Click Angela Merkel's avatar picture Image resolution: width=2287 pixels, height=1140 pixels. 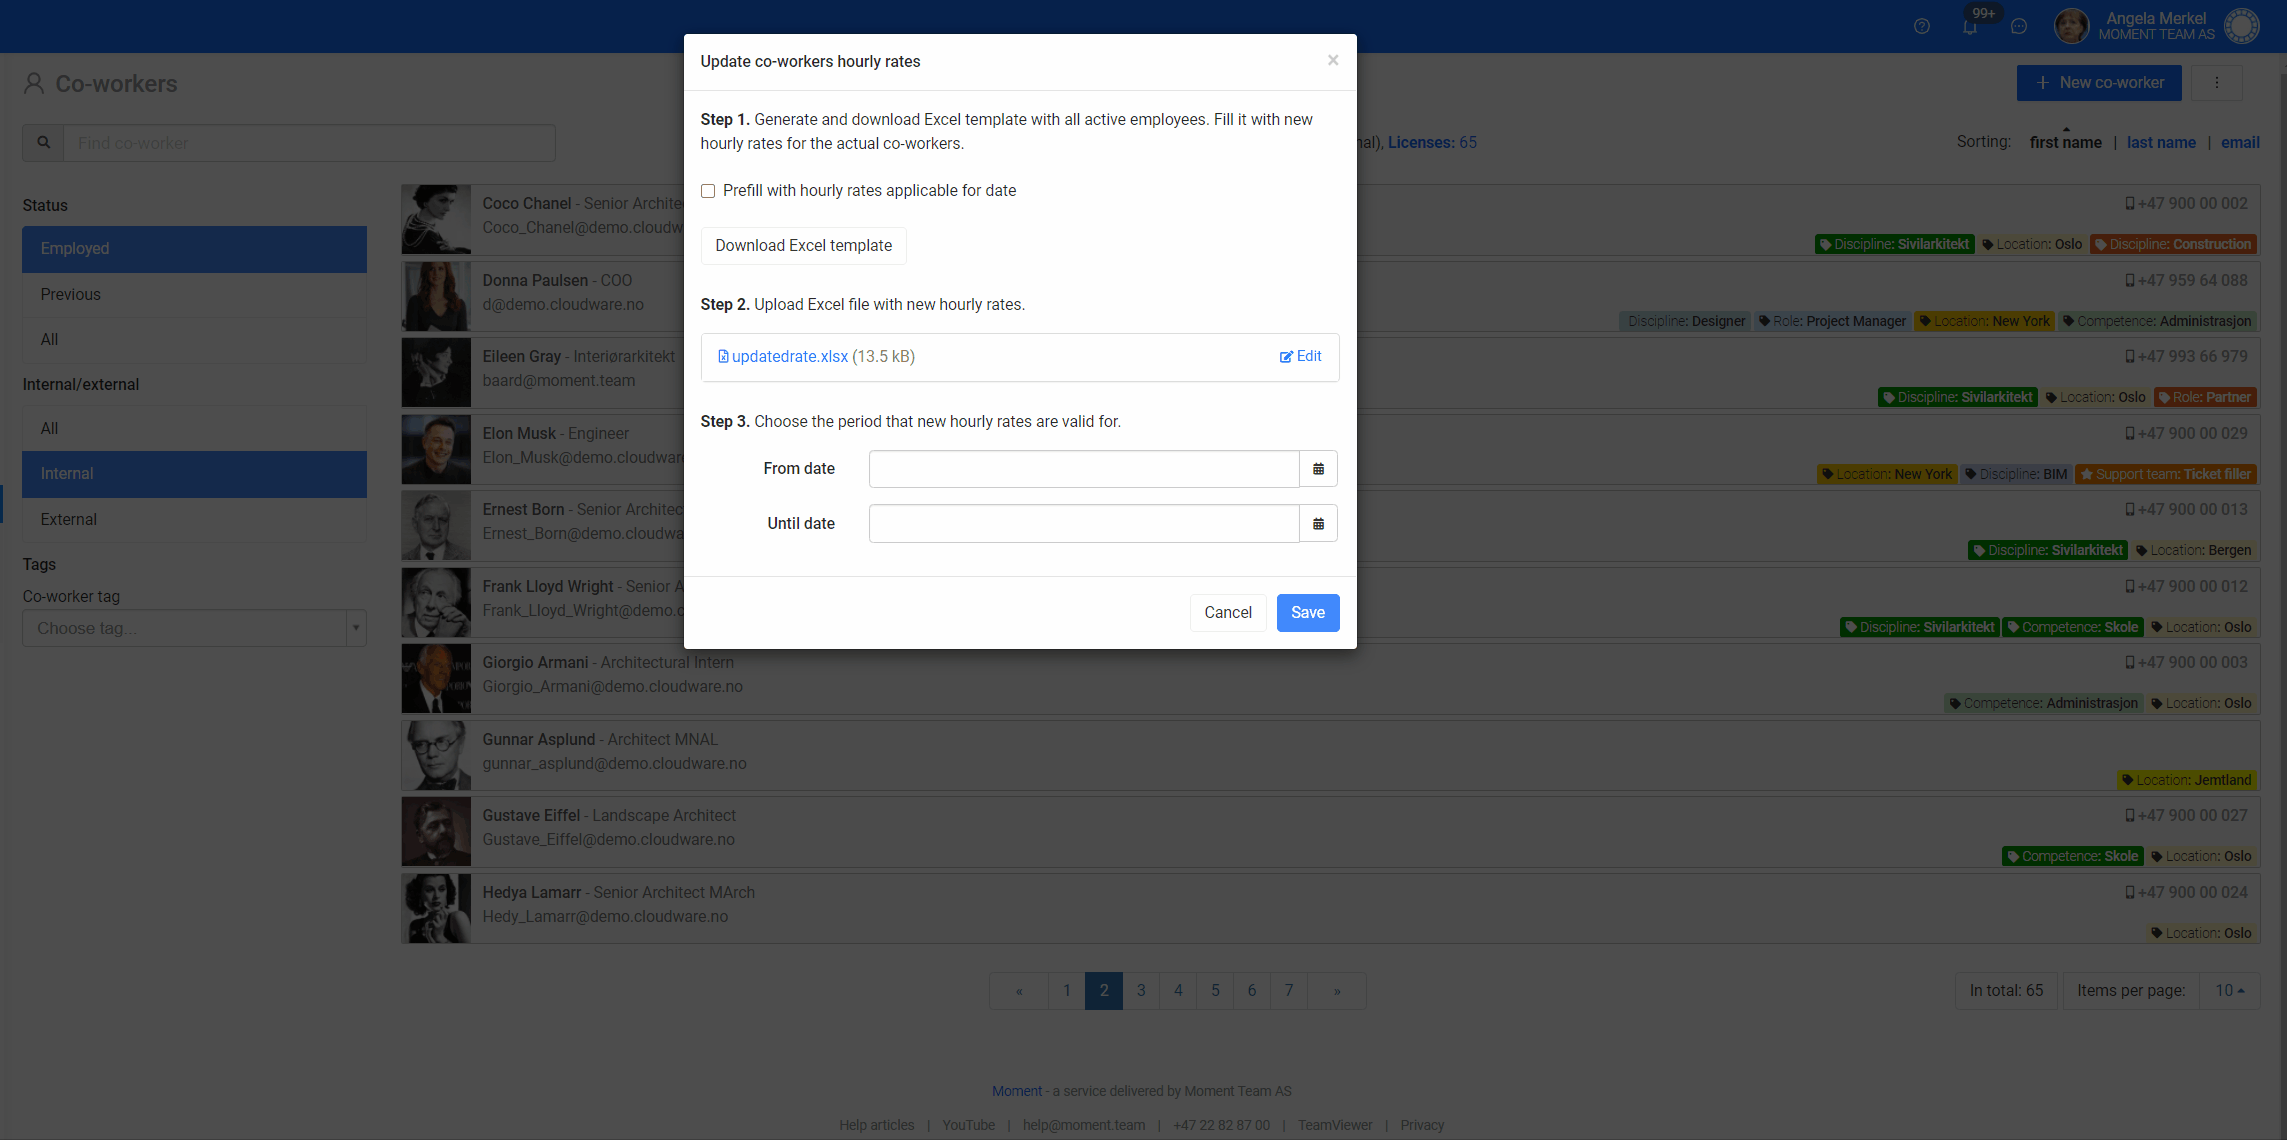(x=2071, y=26)
